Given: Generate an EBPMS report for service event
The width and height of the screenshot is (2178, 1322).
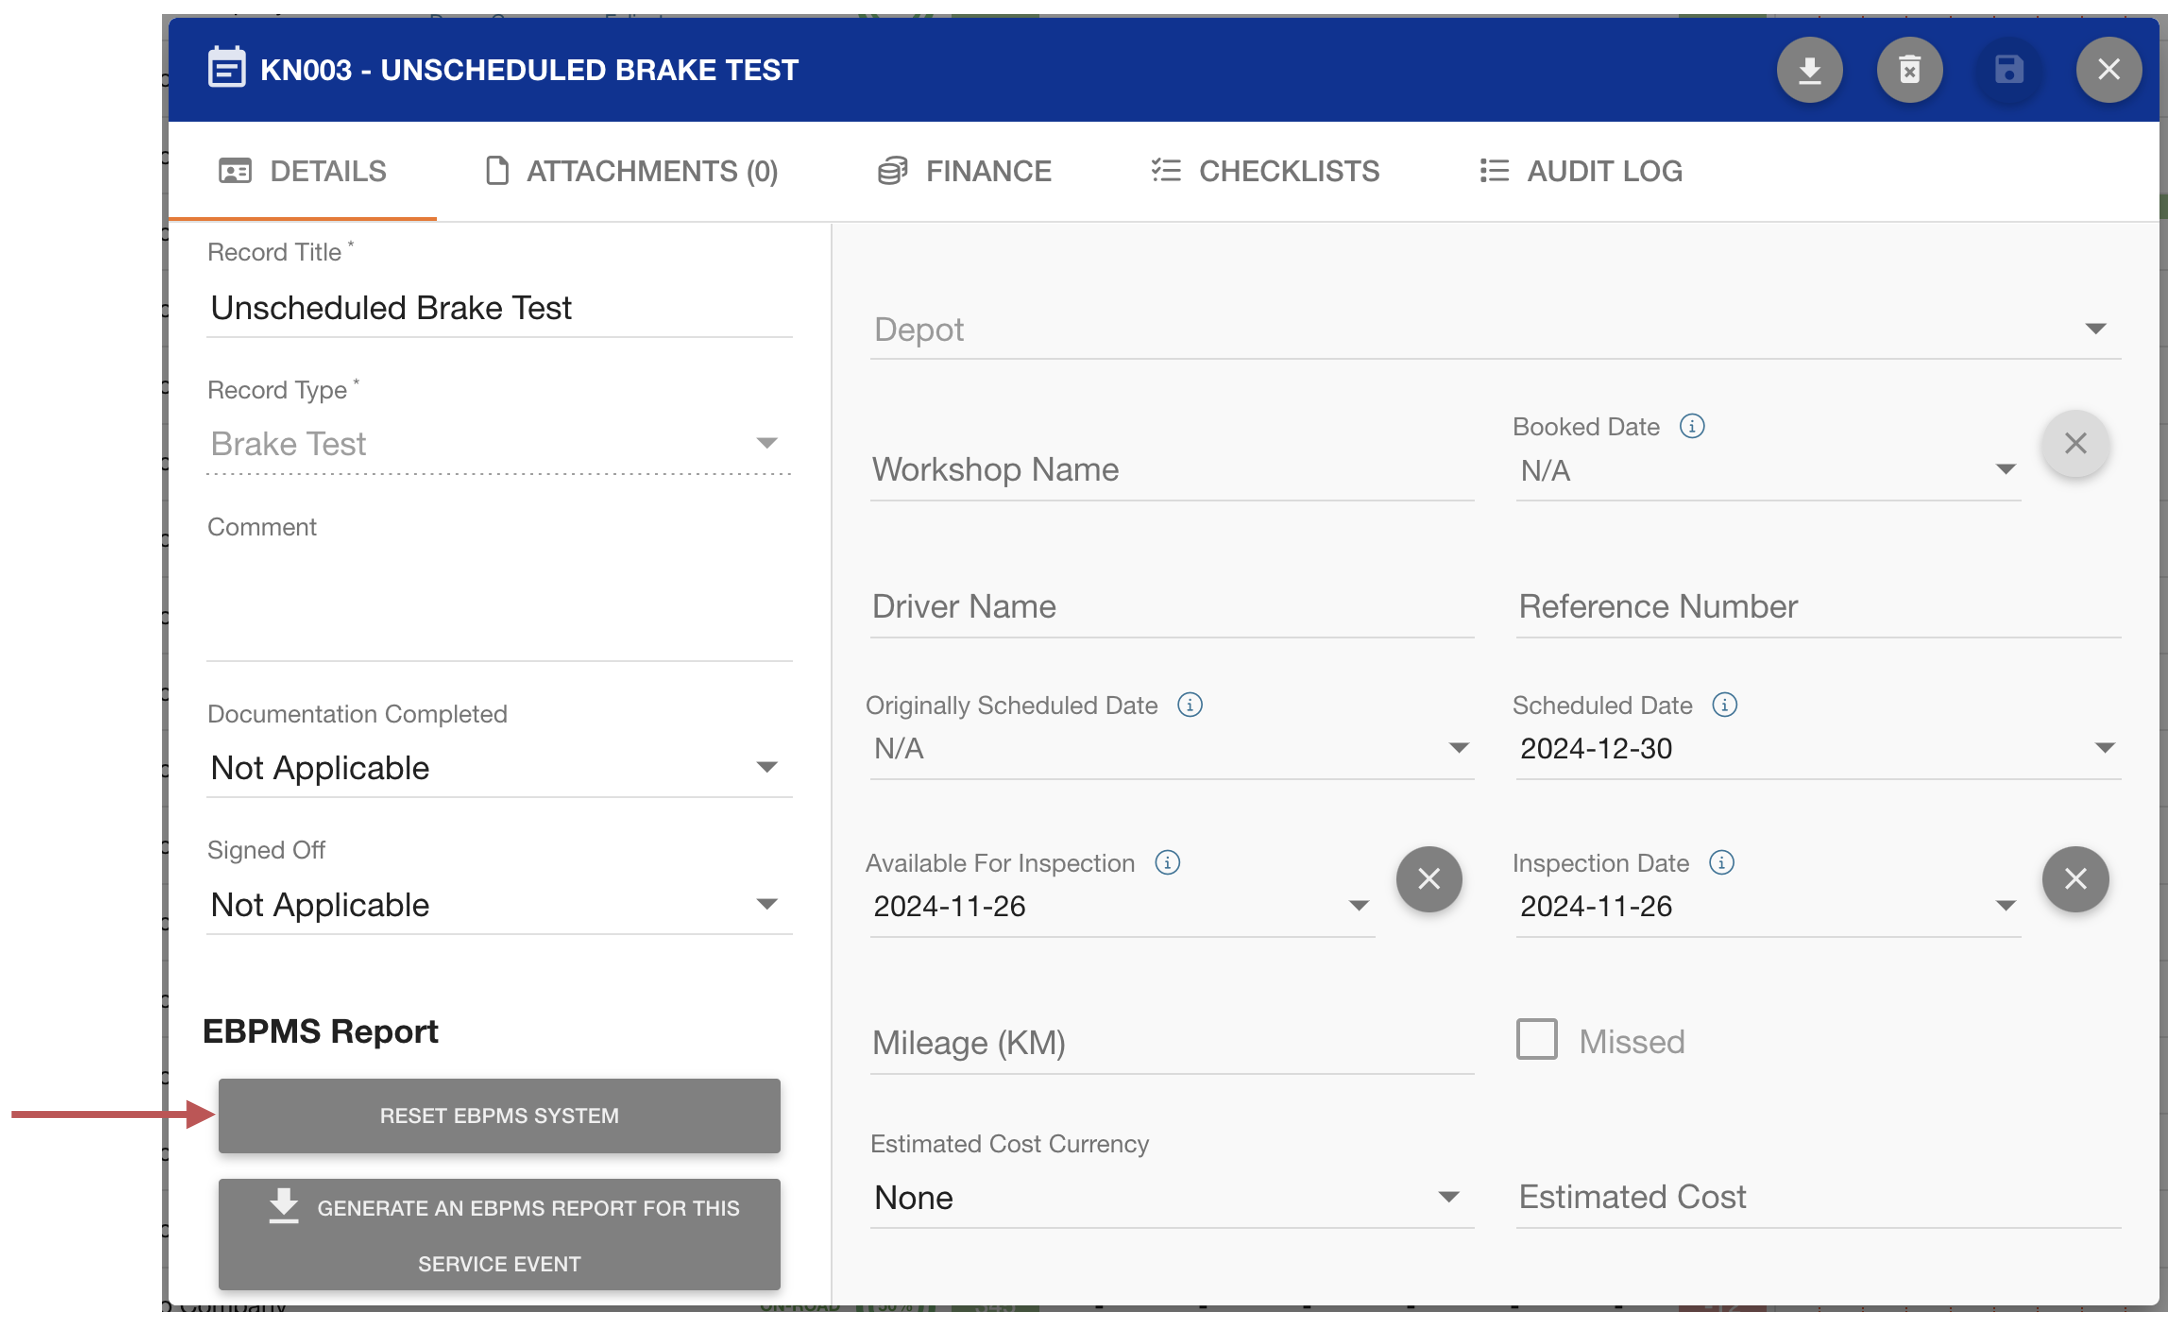Looking at the screenshot, I should pos(498,1234).
